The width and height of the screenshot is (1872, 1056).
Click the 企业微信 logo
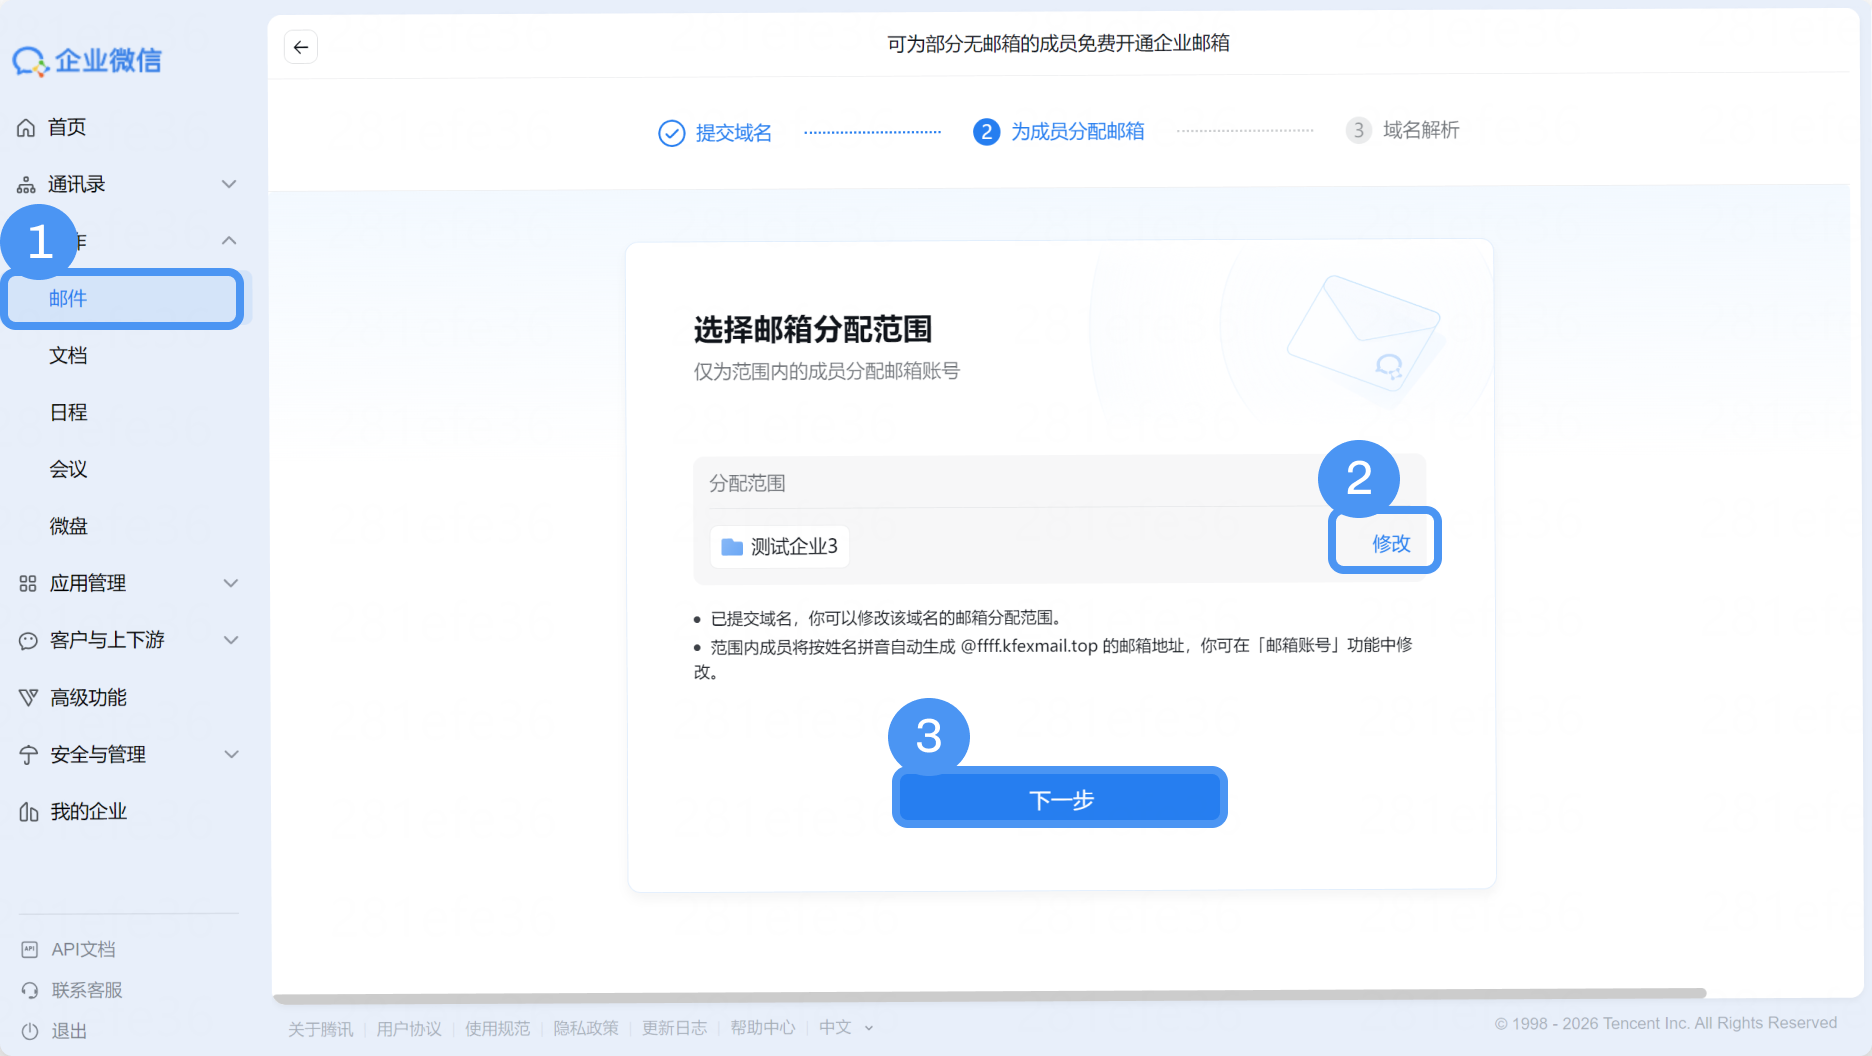click(x=87, y=61)
